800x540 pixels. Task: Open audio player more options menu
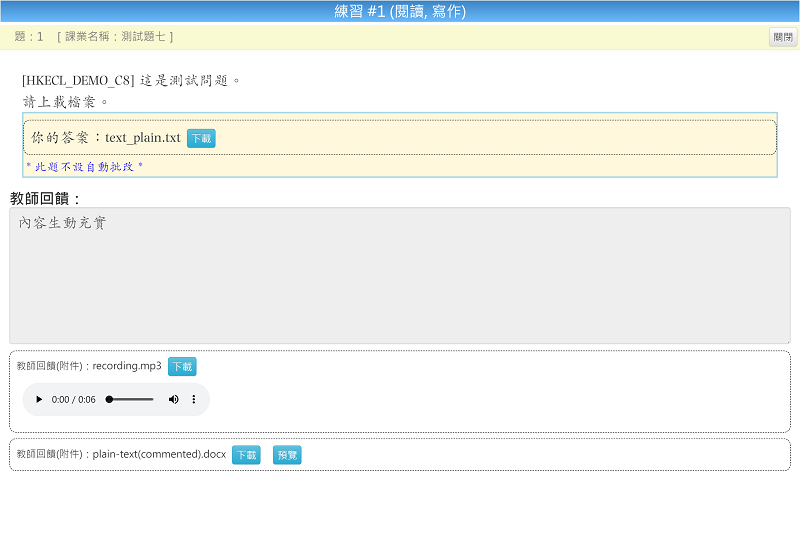[194, 399]
